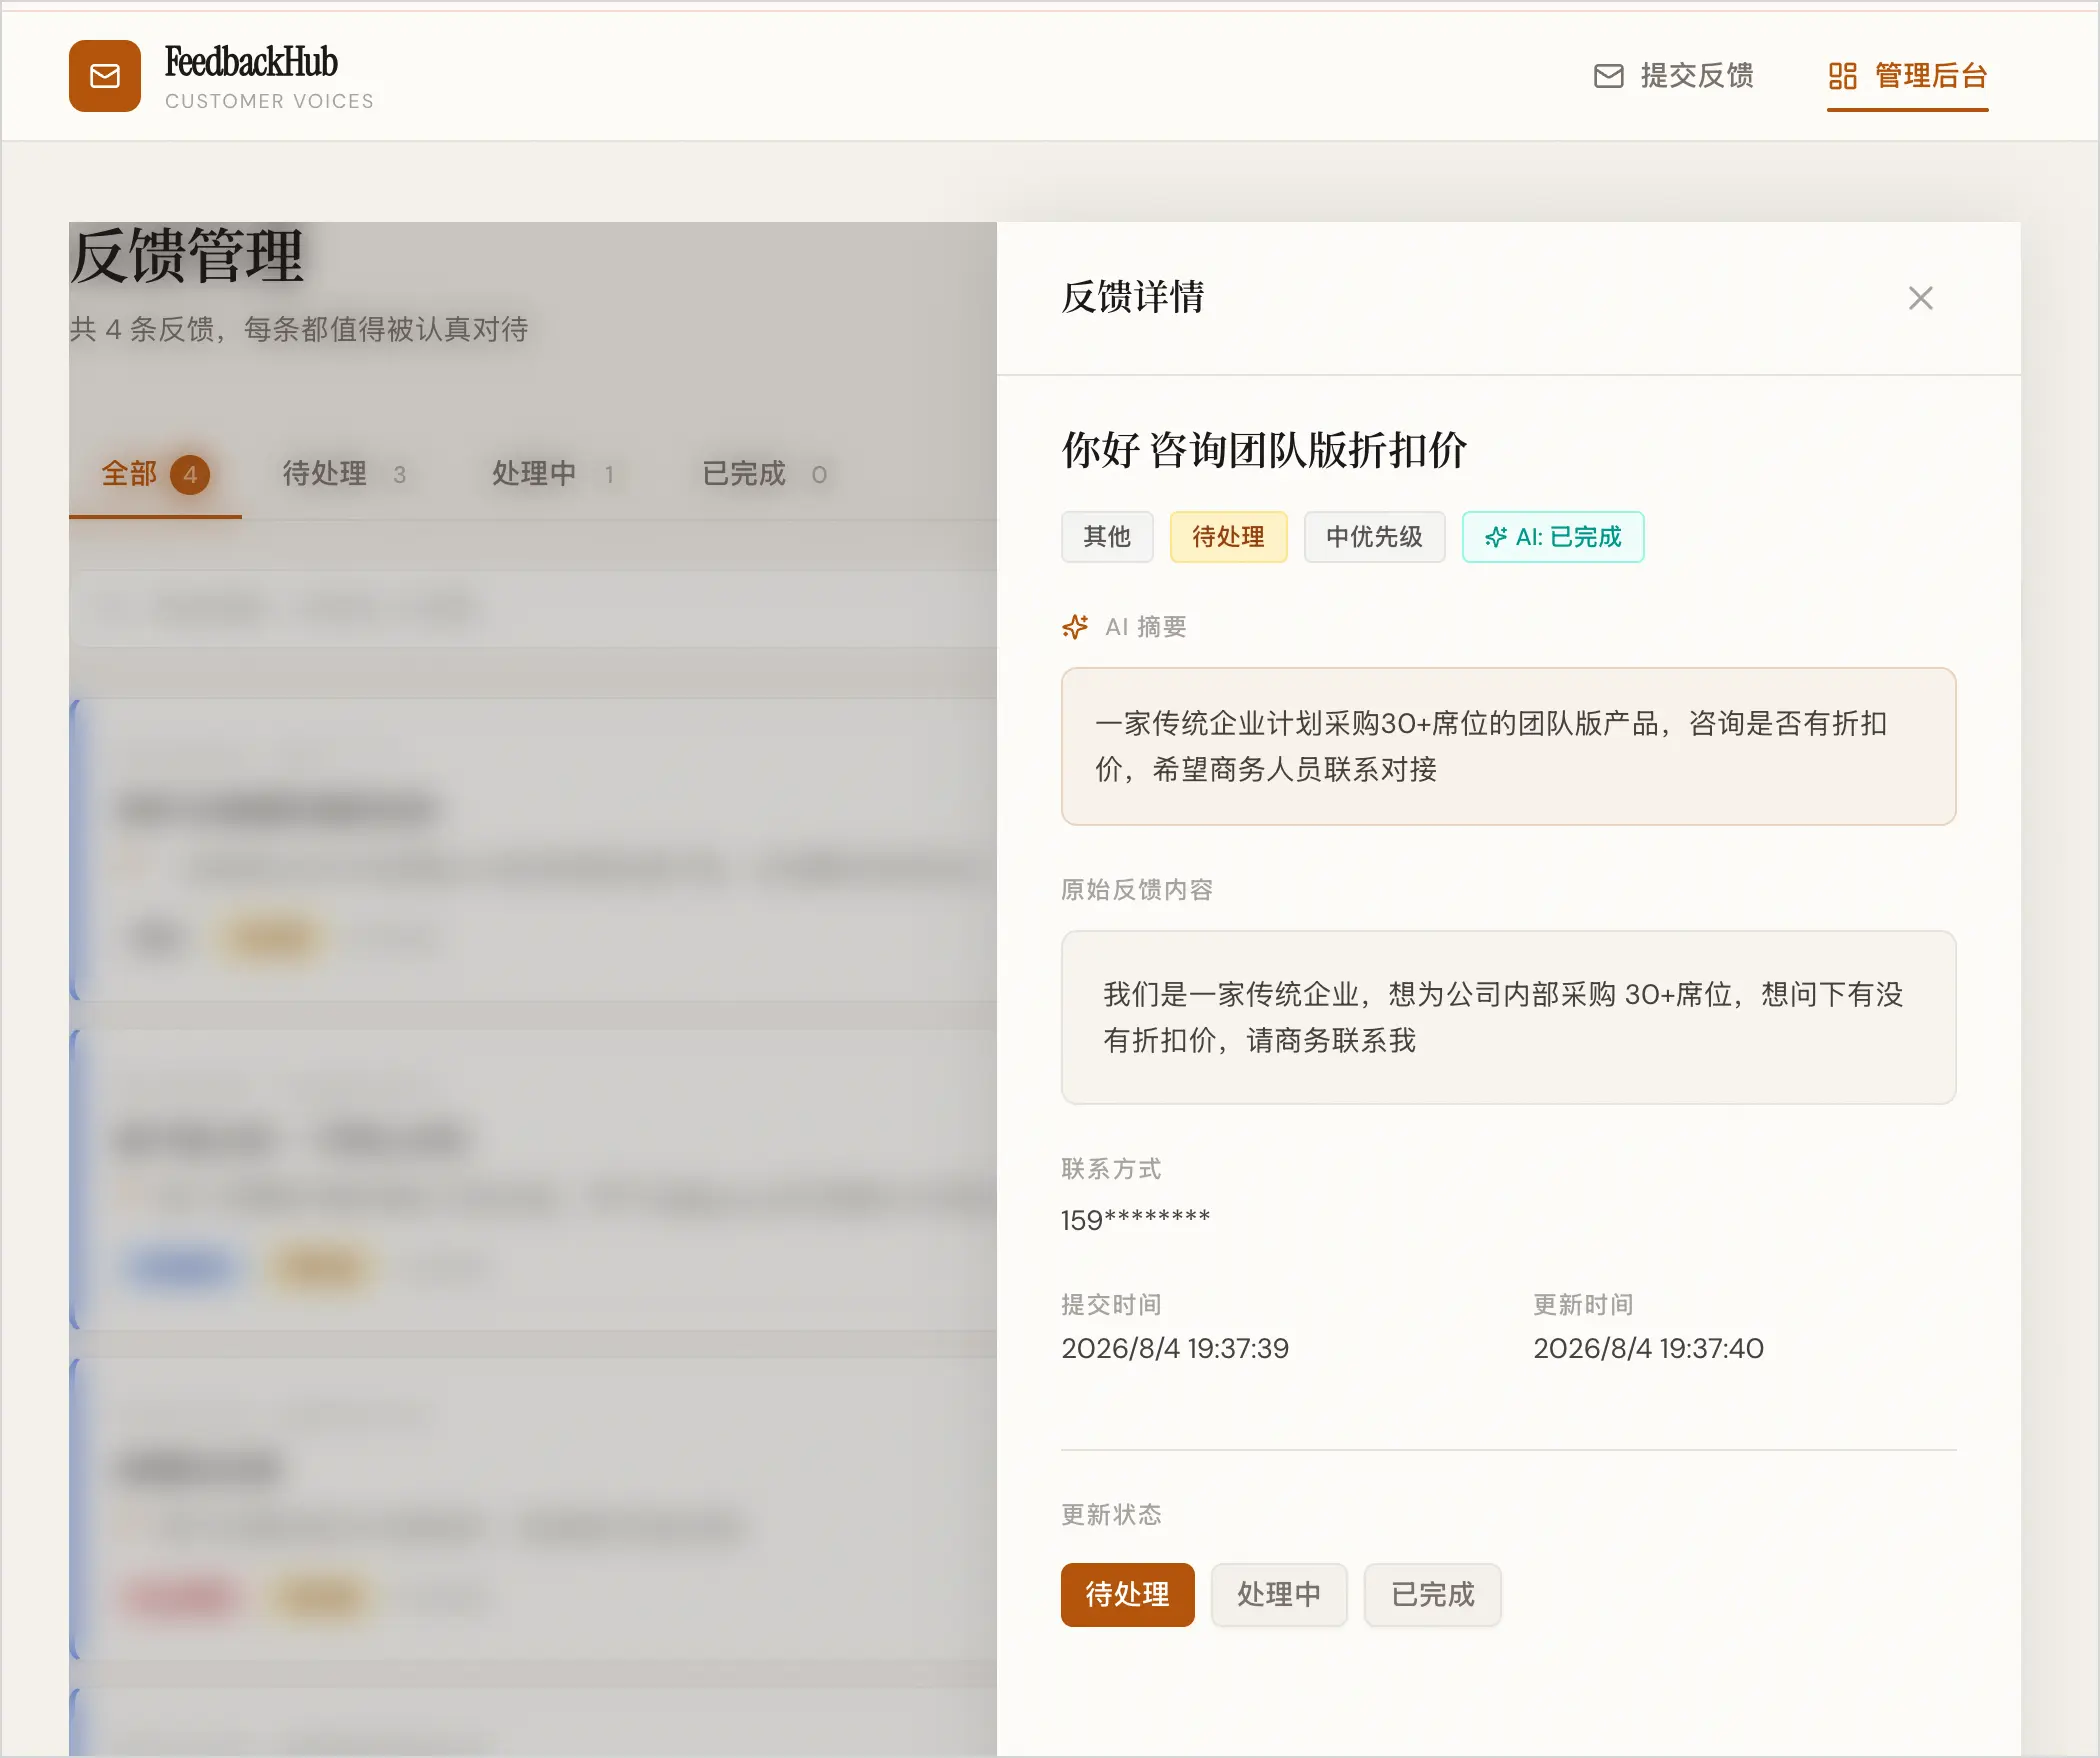Click the 联系方式 label
Image resolution: width=2100 pixels, height=1758 pixels.
tap(1111, 1168)
